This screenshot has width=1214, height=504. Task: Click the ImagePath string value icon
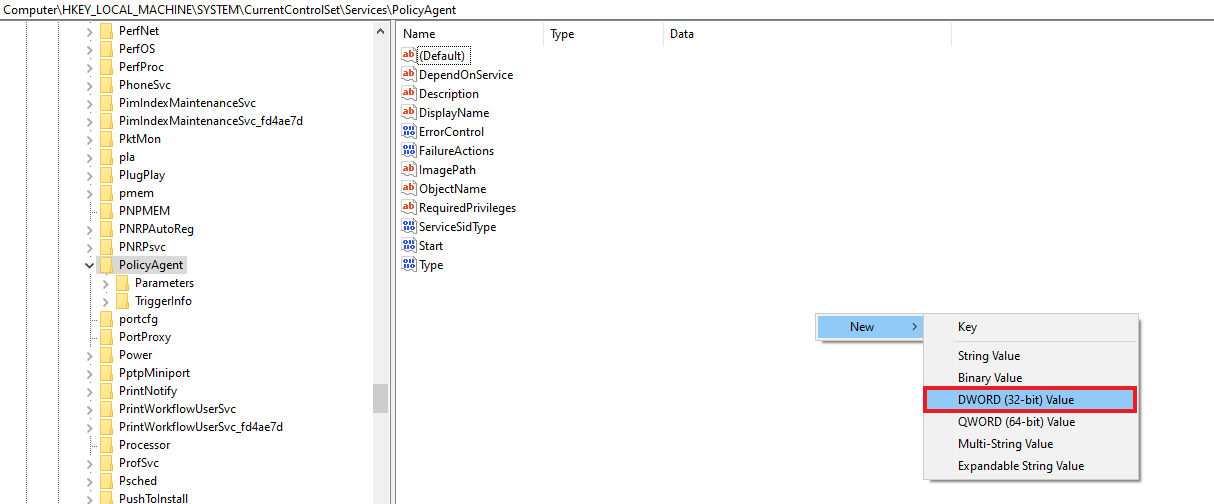pos(408,170)
